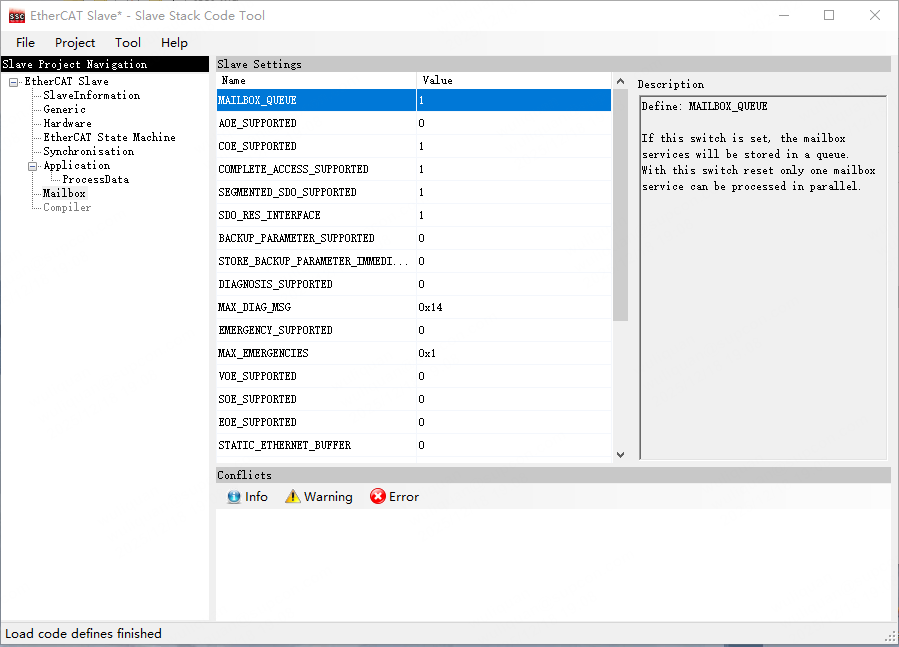Collapse the EtherCAT Slave tree node
Image resolution: width=899 pixels, height=647 pixels.
click(x=13, y=83)
